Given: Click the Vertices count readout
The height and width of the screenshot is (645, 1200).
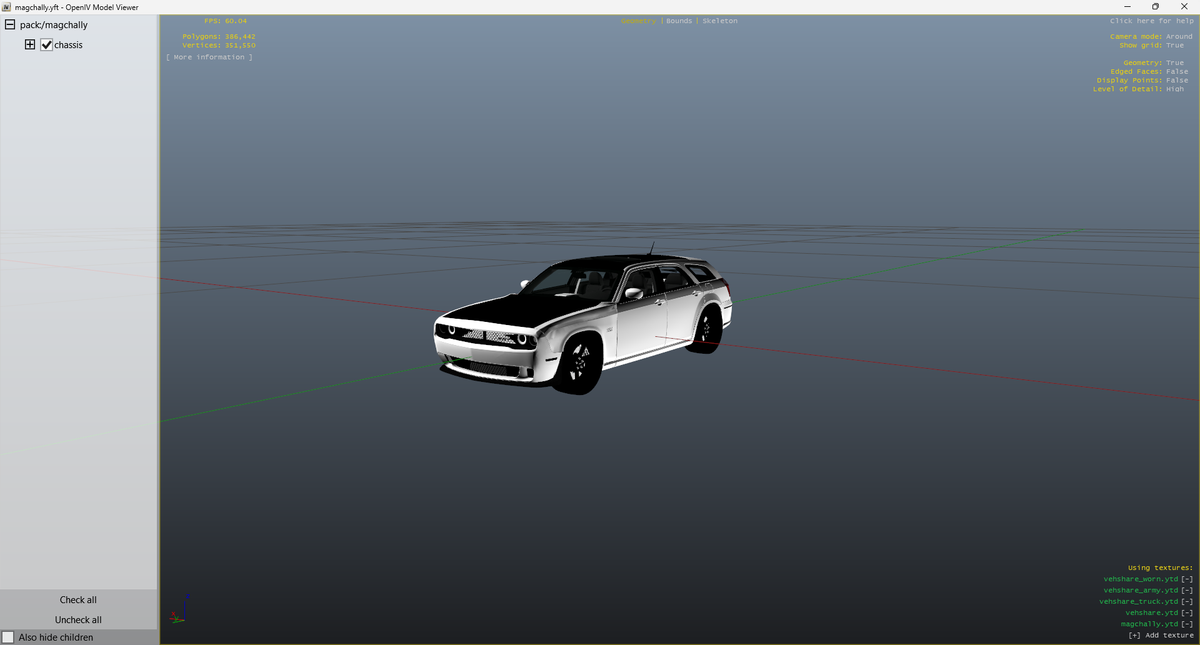Looking at the screenshot, I should click(218, 45).
